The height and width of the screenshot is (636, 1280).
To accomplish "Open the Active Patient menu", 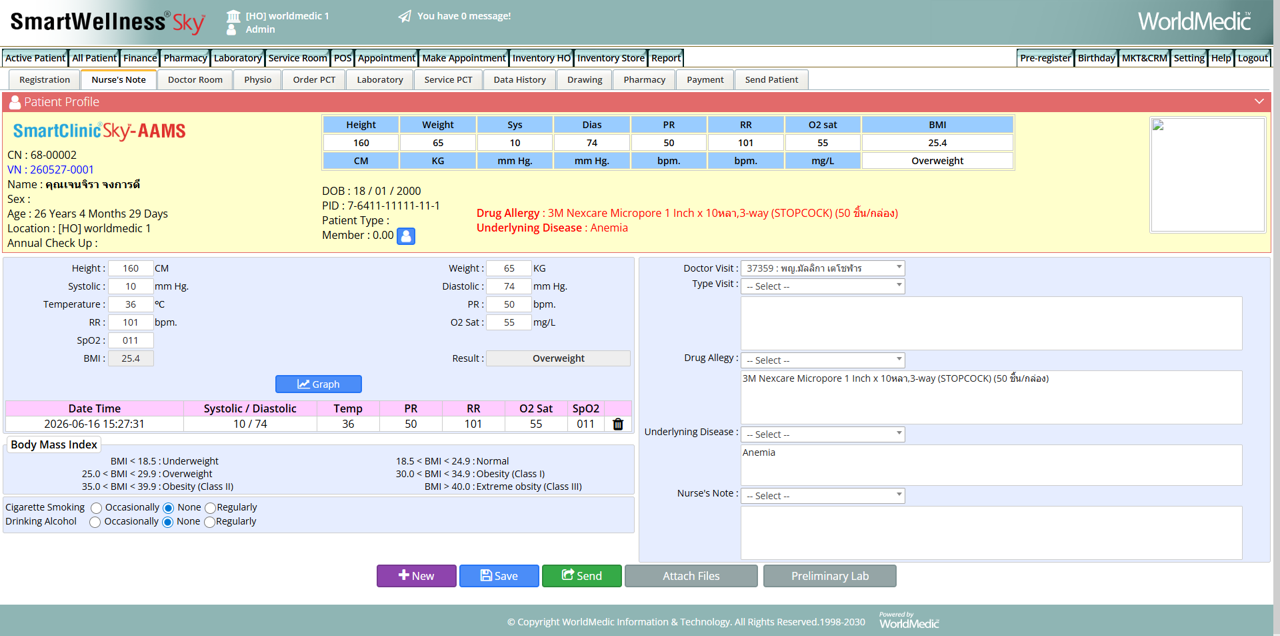I will point(35,58).
